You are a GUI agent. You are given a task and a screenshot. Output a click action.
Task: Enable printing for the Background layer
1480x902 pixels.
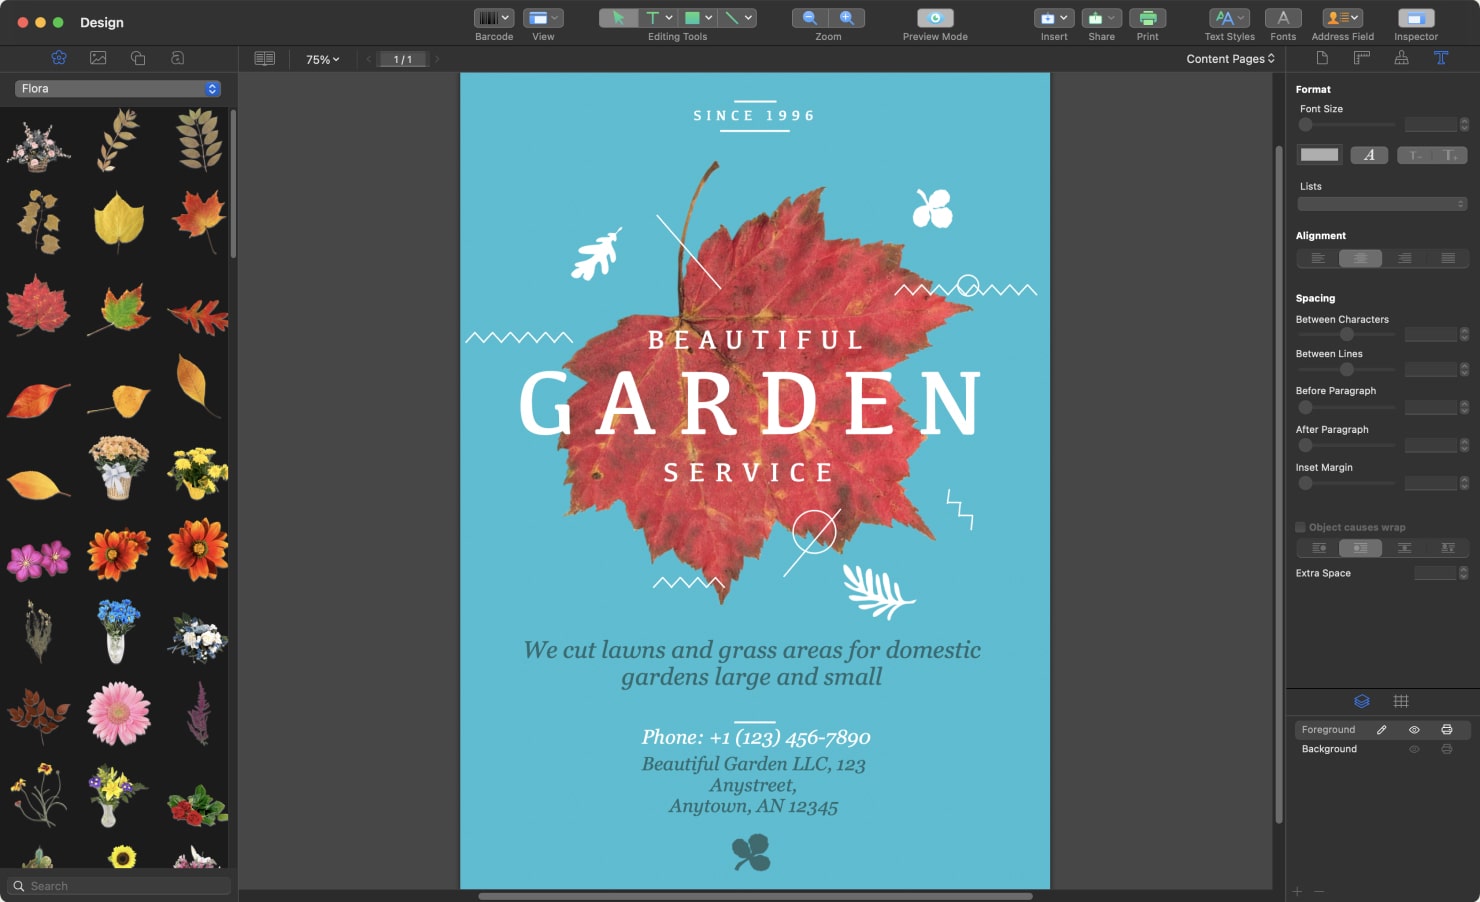pos(1447,749)
